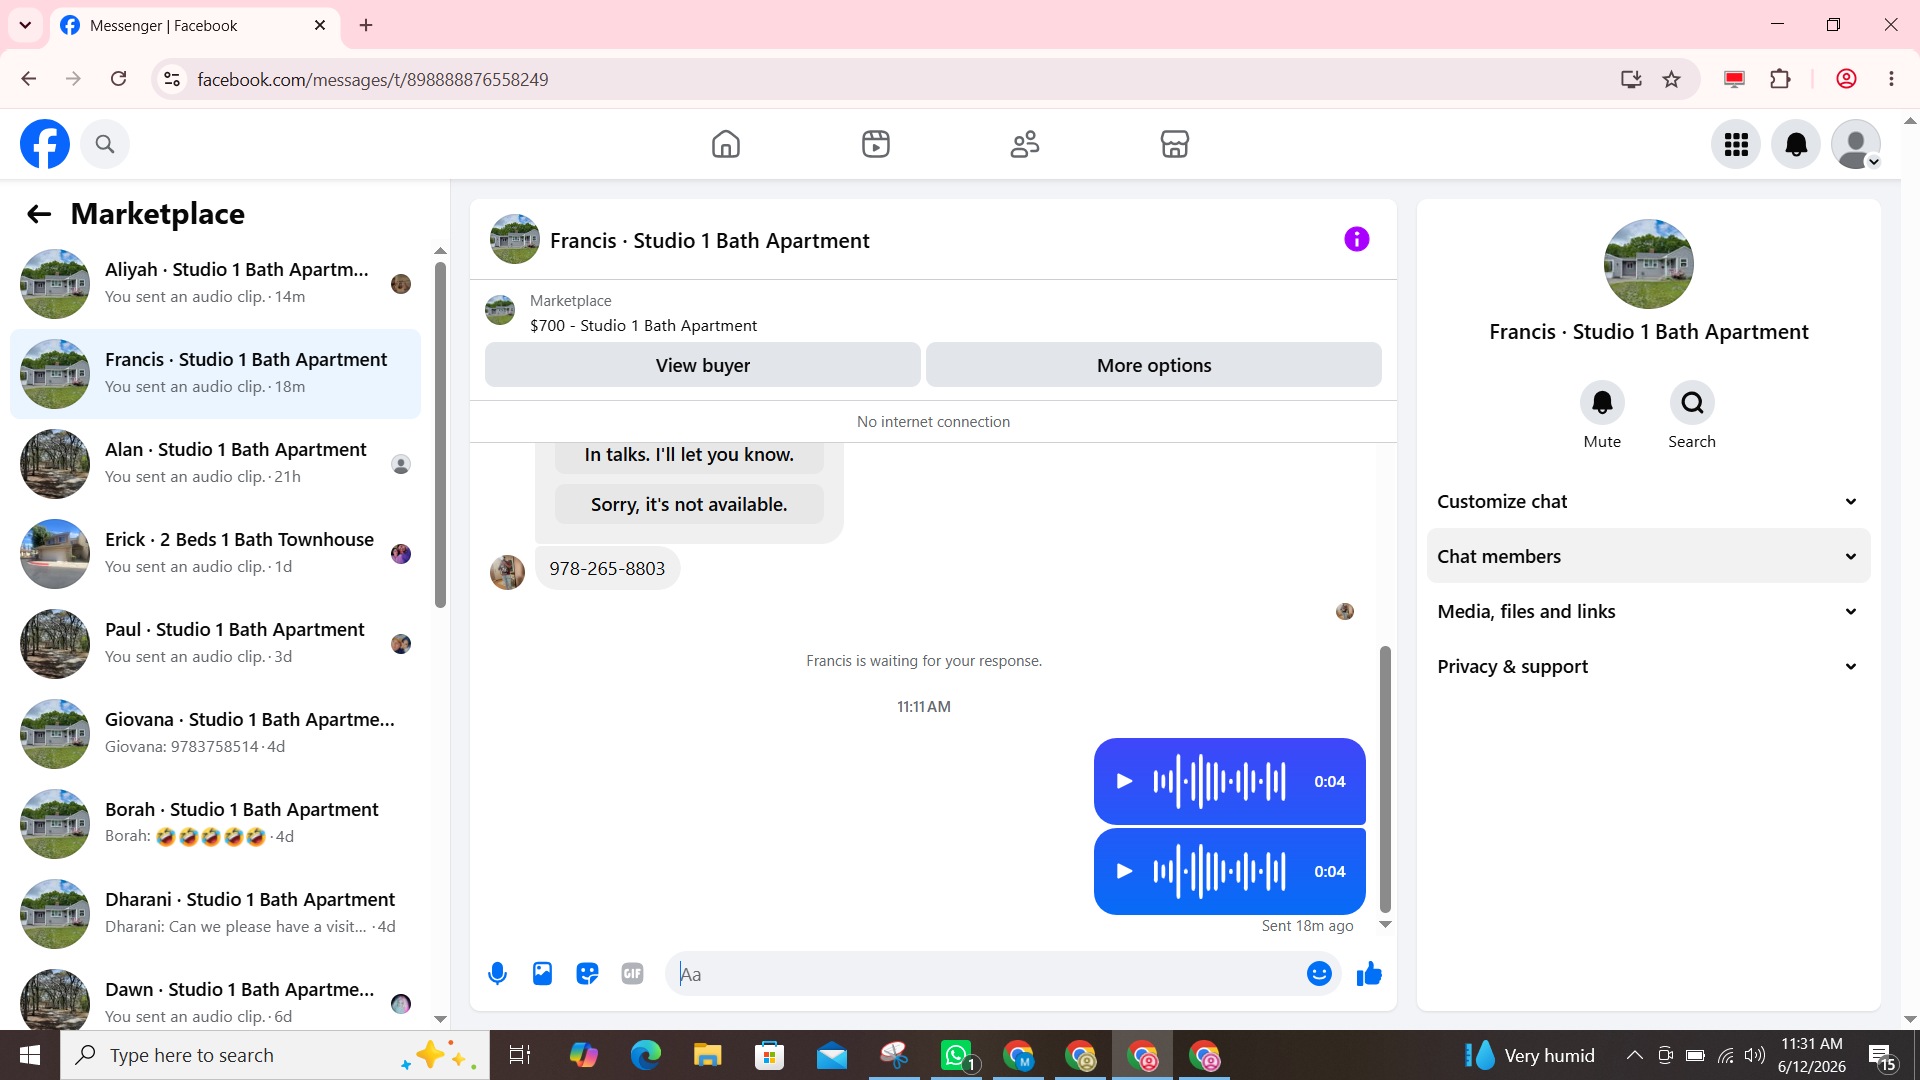Search in conversation using the magnifier icon
1920x1080 pixels.
1692,403
